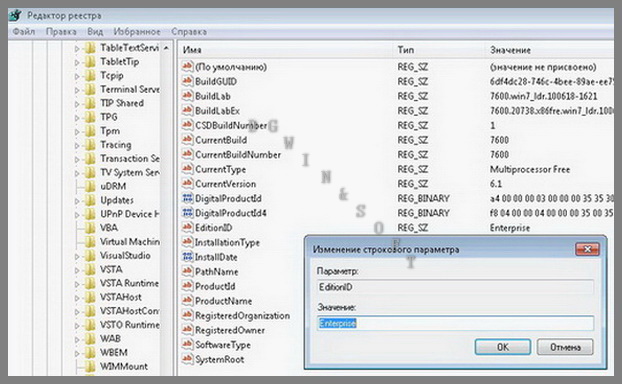Click the BuildLab string value icon
This screenshot has height=384, width=622.
tap(187, 96)
